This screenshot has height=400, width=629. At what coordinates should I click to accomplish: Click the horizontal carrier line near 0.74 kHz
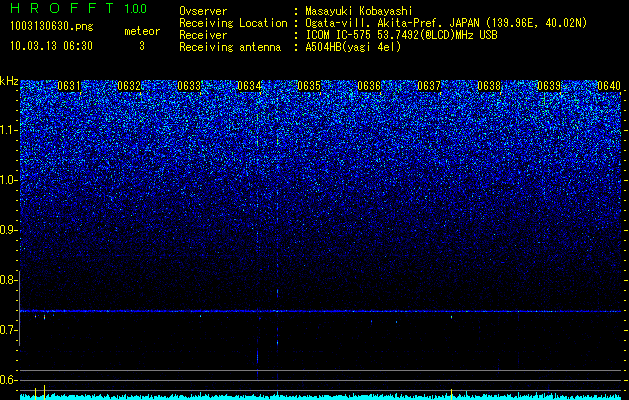tap(321, 311)
